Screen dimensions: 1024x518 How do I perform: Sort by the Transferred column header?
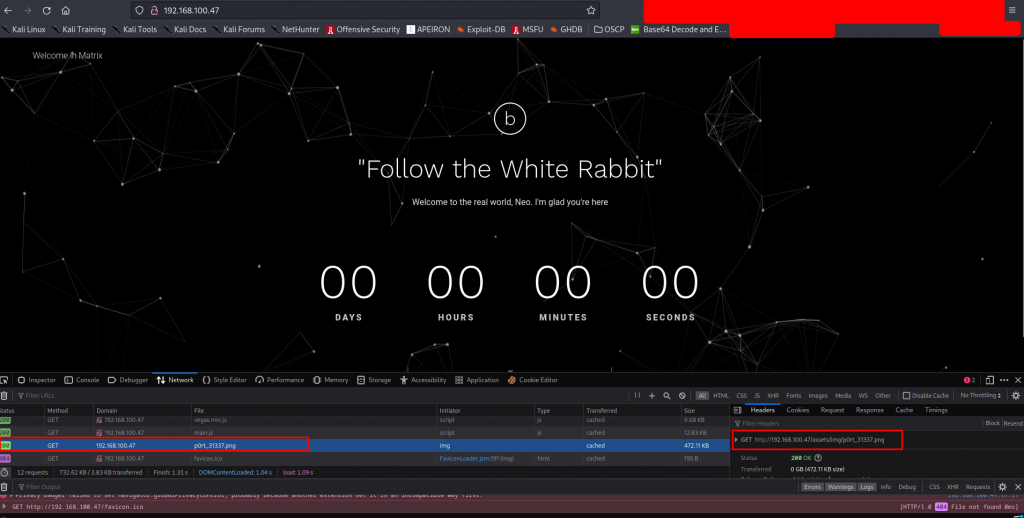632,410
